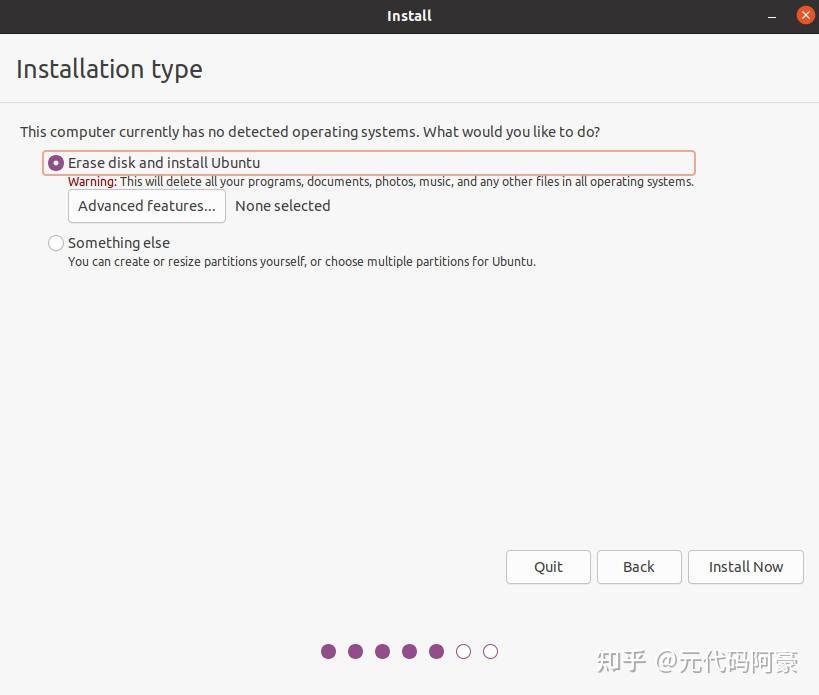Click the Something else description text

click(301, 261)
